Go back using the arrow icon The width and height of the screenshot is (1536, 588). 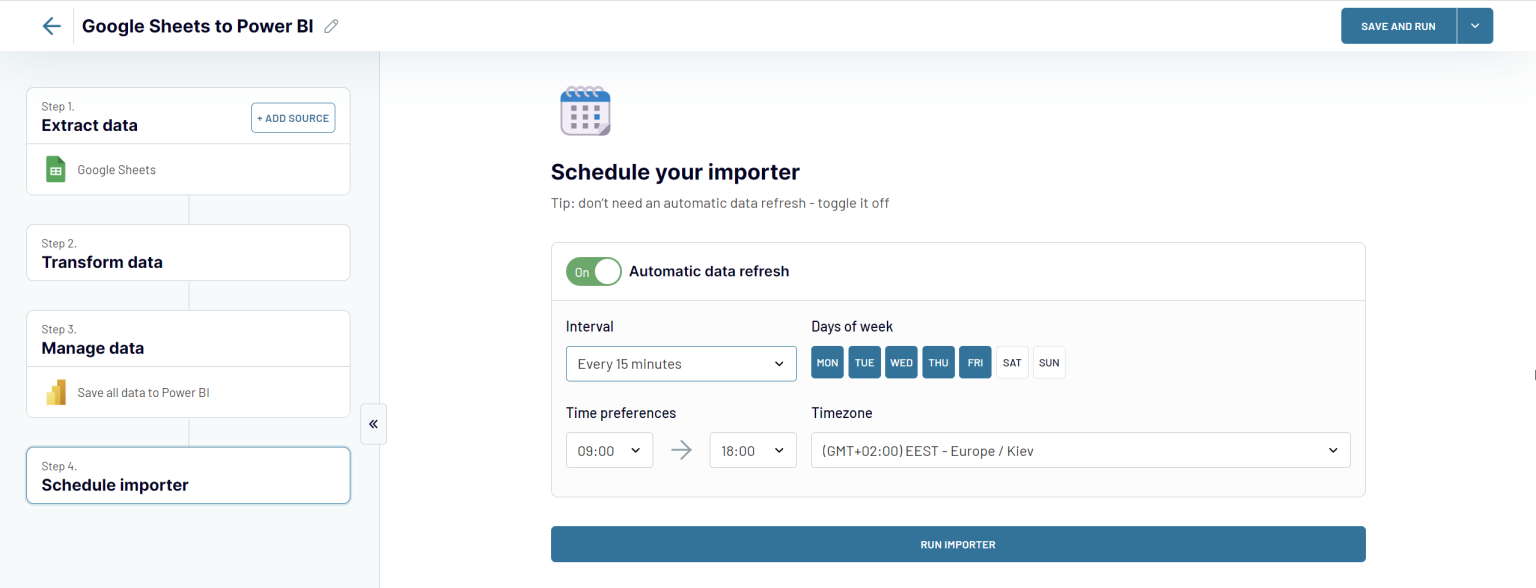pos(51,25)
